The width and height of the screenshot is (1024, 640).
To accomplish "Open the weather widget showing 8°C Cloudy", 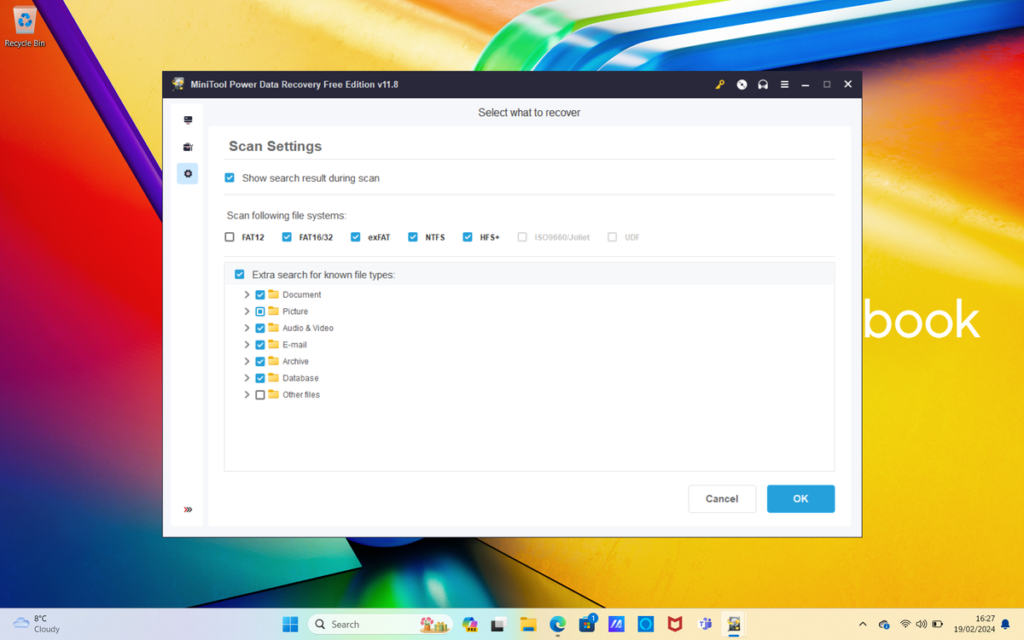I will click(x=37, y=624).
